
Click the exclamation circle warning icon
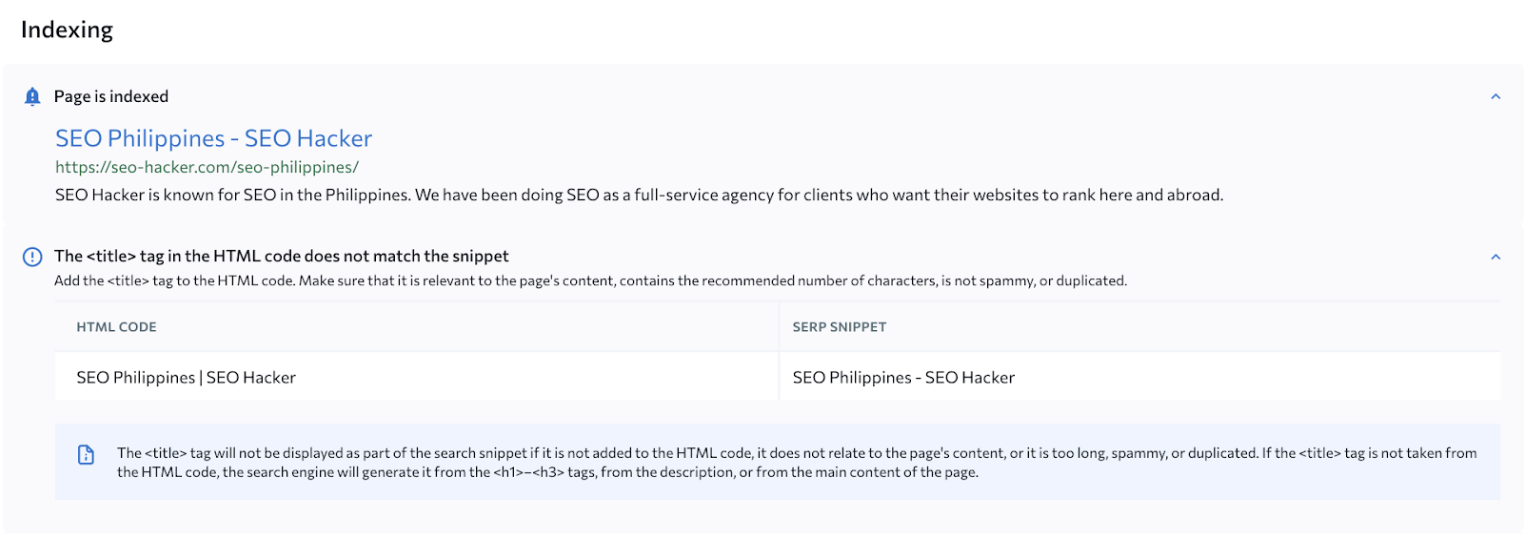(32, 257)
